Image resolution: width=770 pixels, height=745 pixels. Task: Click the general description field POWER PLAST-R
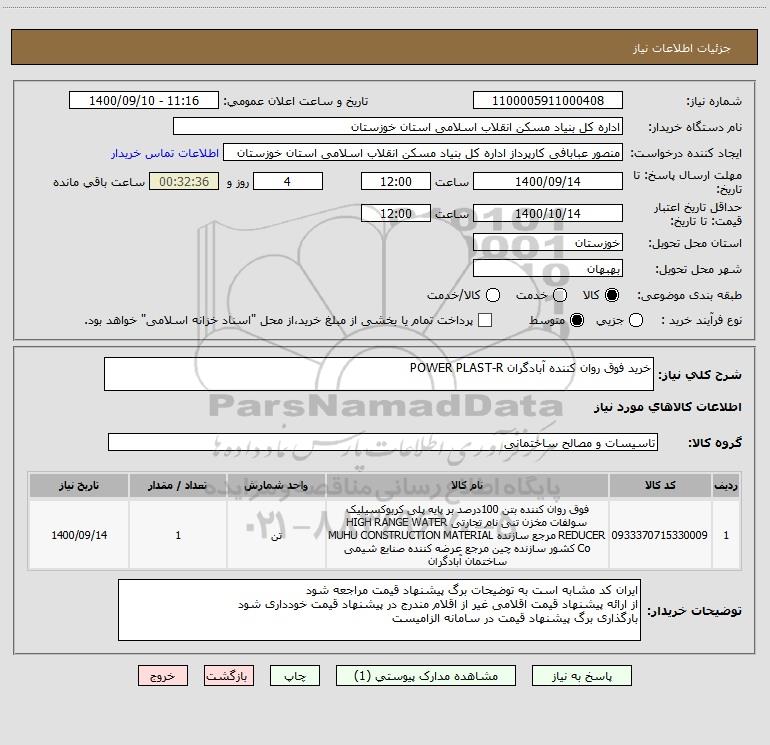(x=379, y=374)
